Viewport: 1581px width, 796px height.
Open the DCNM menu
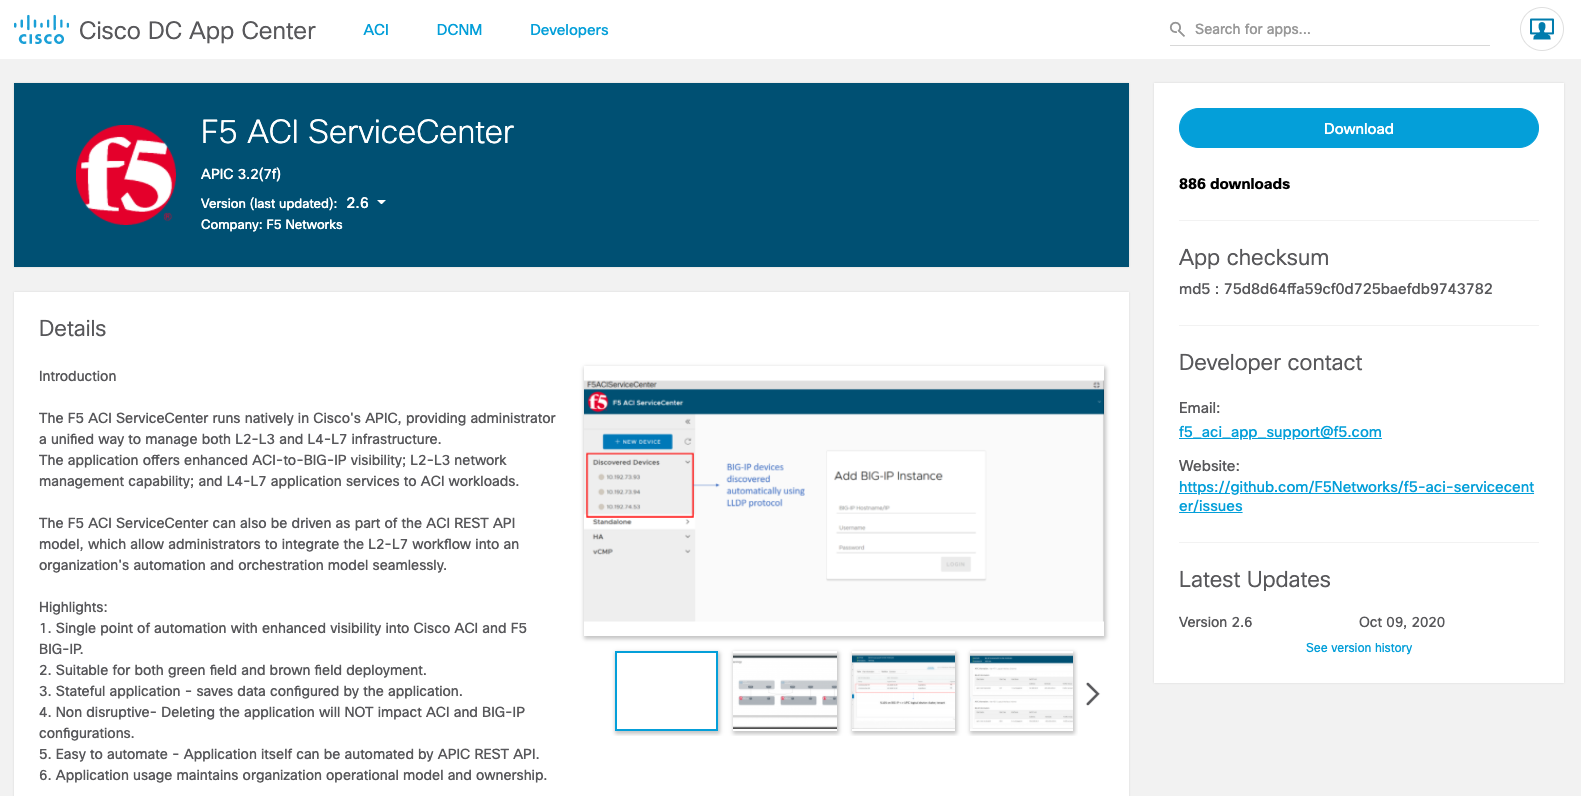tap(459, 30)
